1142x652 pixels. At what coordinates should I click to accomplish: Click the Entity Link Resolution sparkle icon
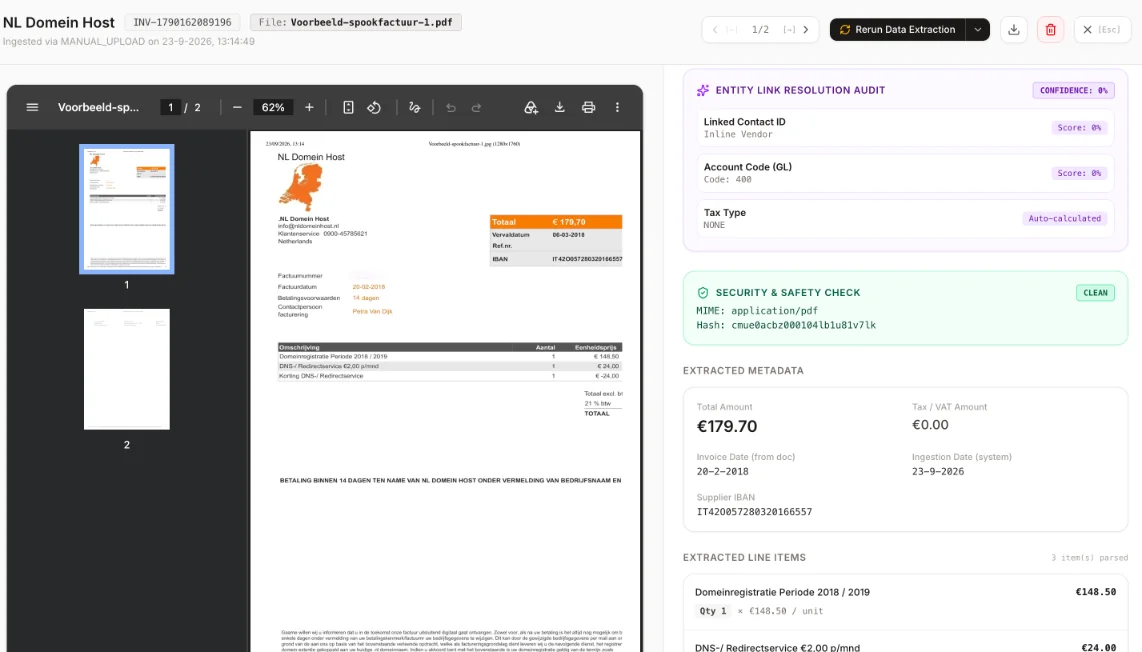pos(703,90)
